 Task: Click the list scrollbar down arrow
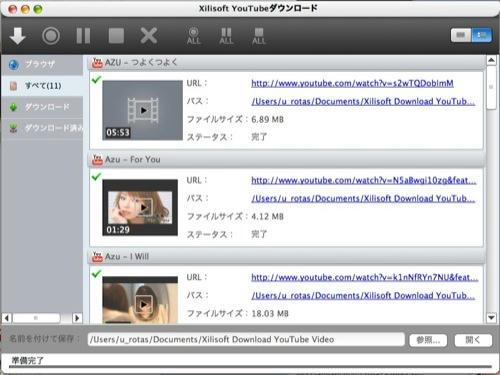pyautogui.click(x=491, y=318)
